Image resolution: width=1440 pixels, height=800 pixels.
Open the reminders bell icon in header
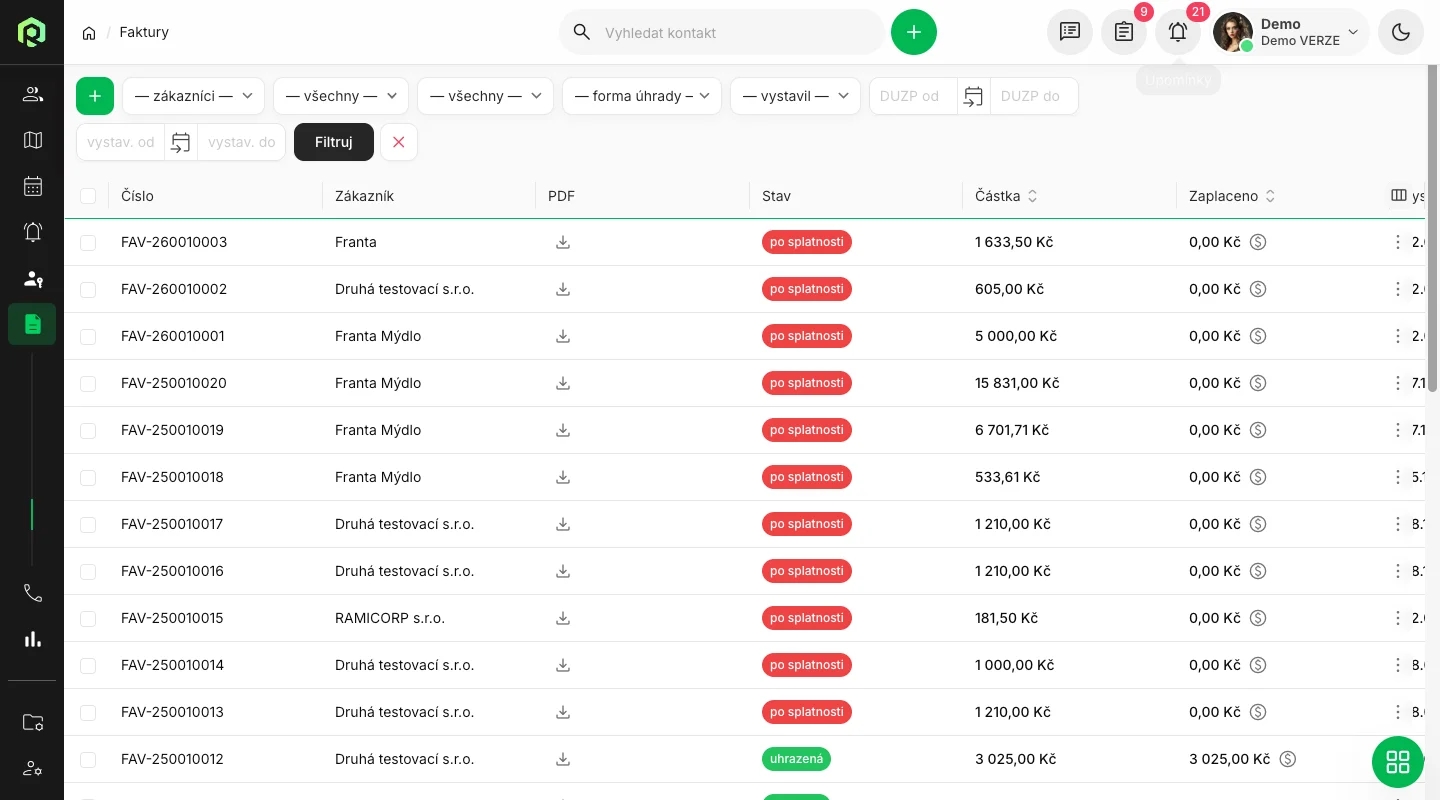pyautogui.click(x=1178, y=32)
